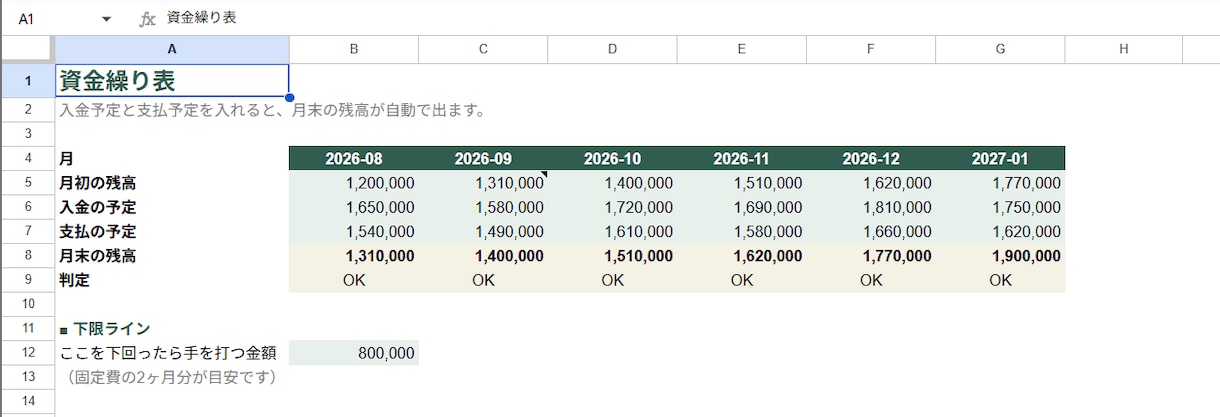Image resolution: width=1220 pixels, height=417 pixels.
Task: Click cell with value 1,490,000
Action: 483,231
